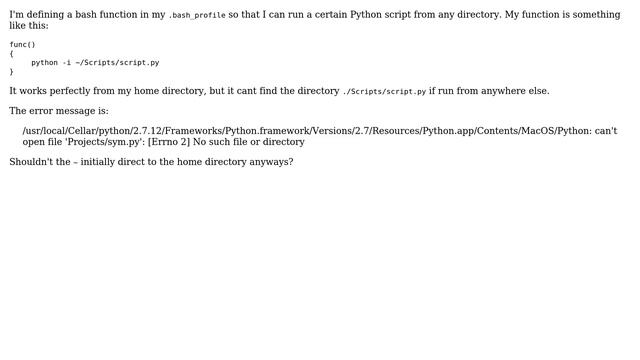Click the closing curly brace in code
This screenshot has height=360, width=640.
(11, 71)
